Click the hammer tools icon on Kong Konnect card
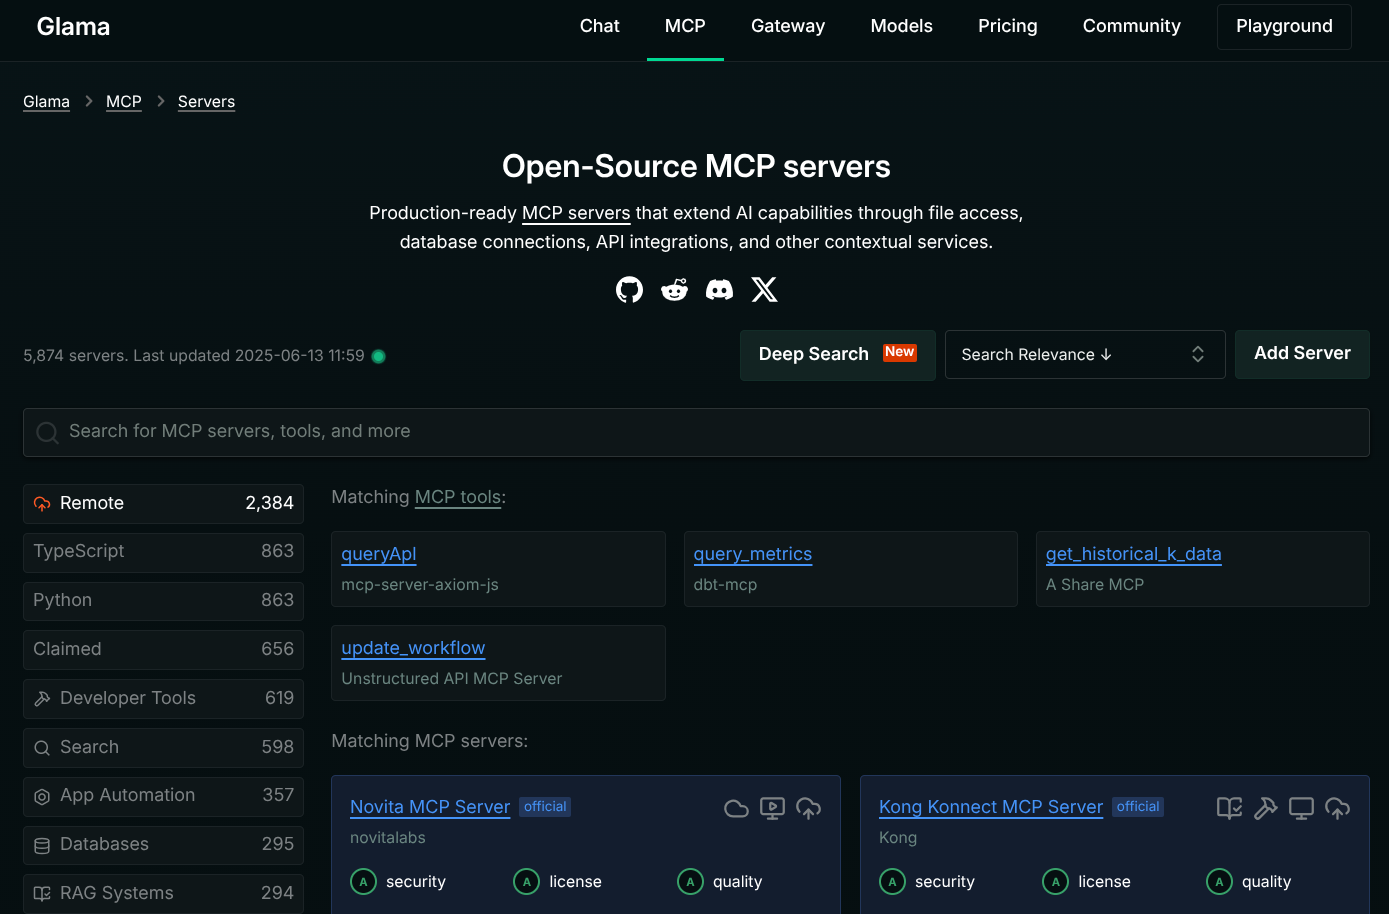 (1266, 808)
